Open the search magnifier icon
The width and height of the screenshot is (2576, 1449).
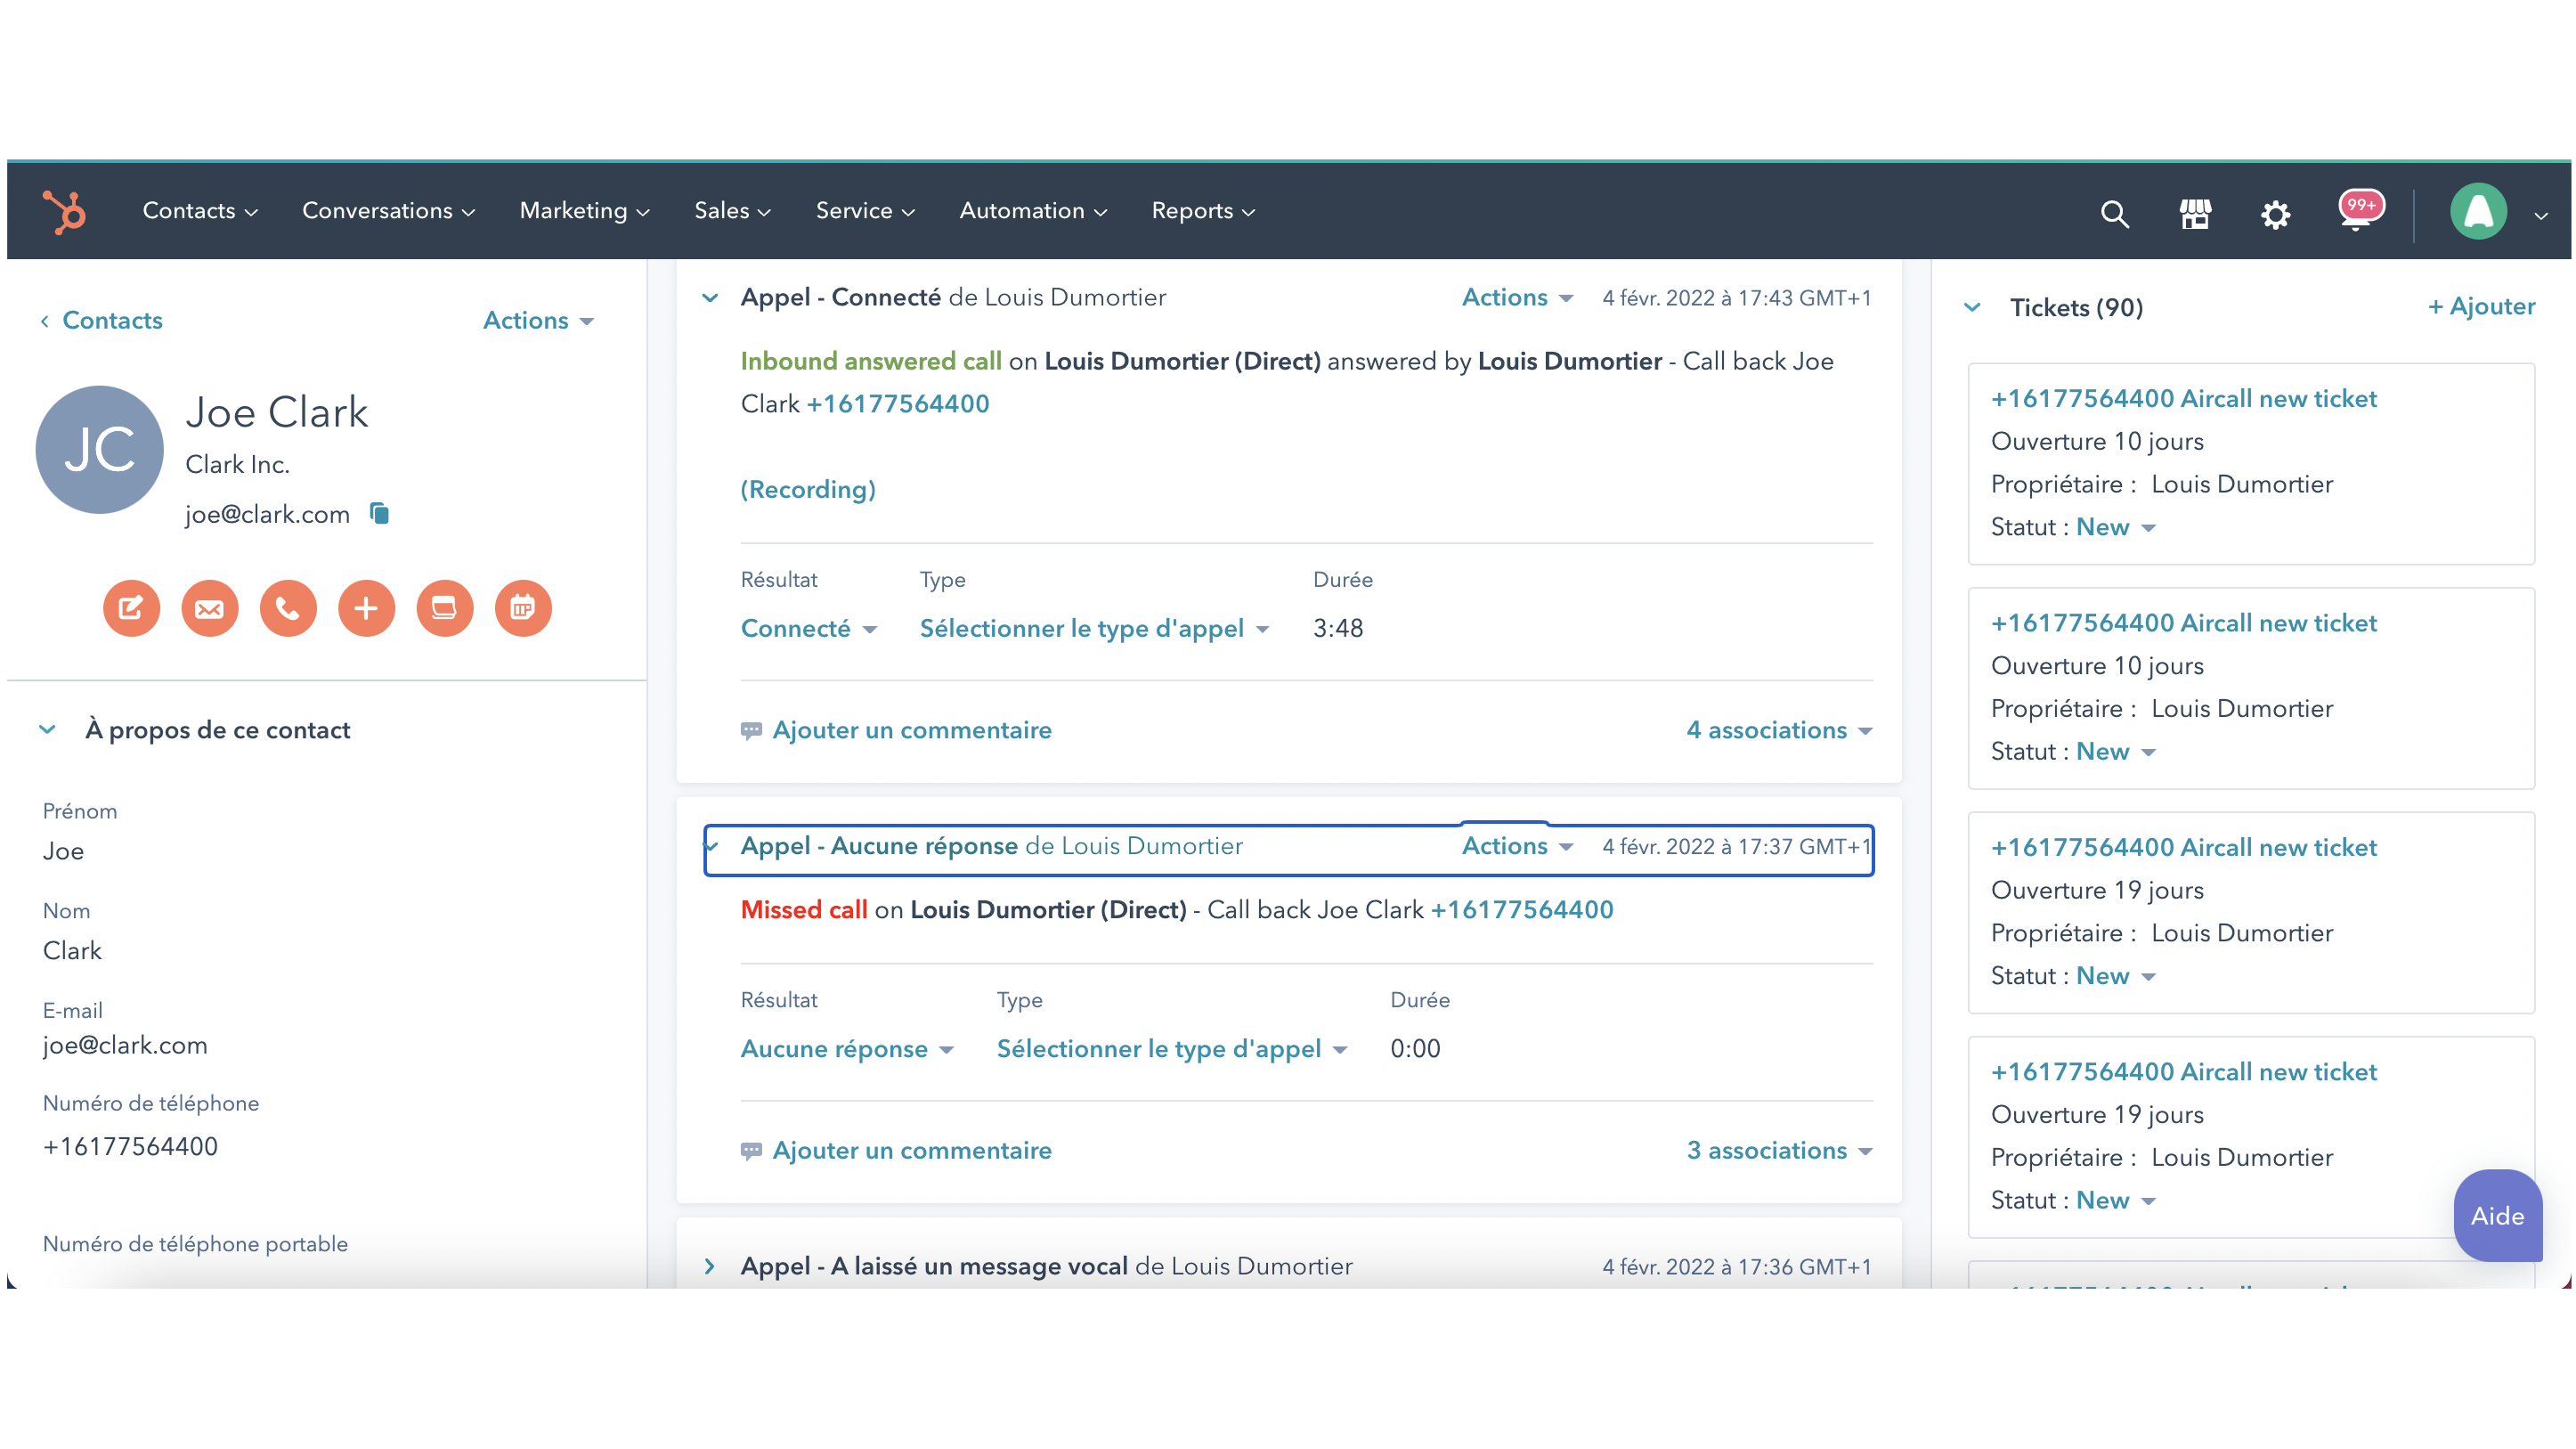click(x=2114, y=213)
